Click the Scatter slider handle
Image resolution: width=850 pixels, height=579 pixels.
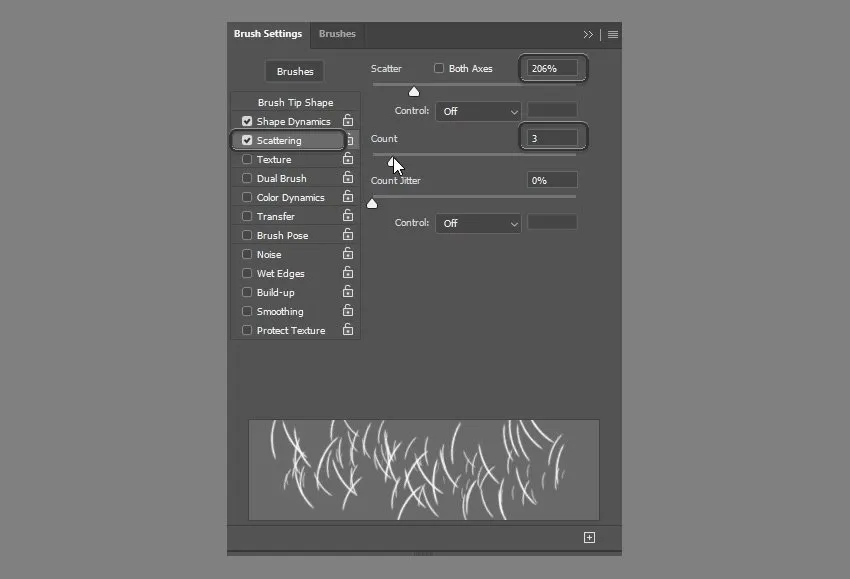tap(414, 92)
